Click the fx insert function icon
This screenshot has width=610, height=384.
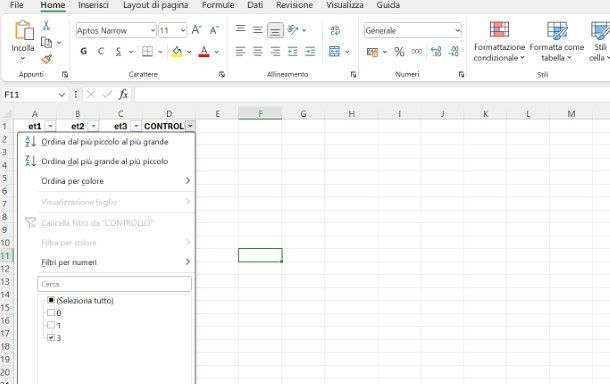pyautogui.click(x=123, y=94)
